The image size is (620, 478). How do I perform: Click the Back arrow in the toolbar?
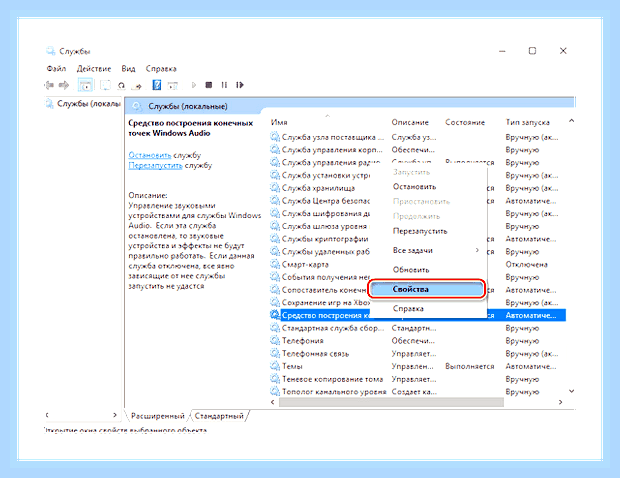click(x=49, y=85)
